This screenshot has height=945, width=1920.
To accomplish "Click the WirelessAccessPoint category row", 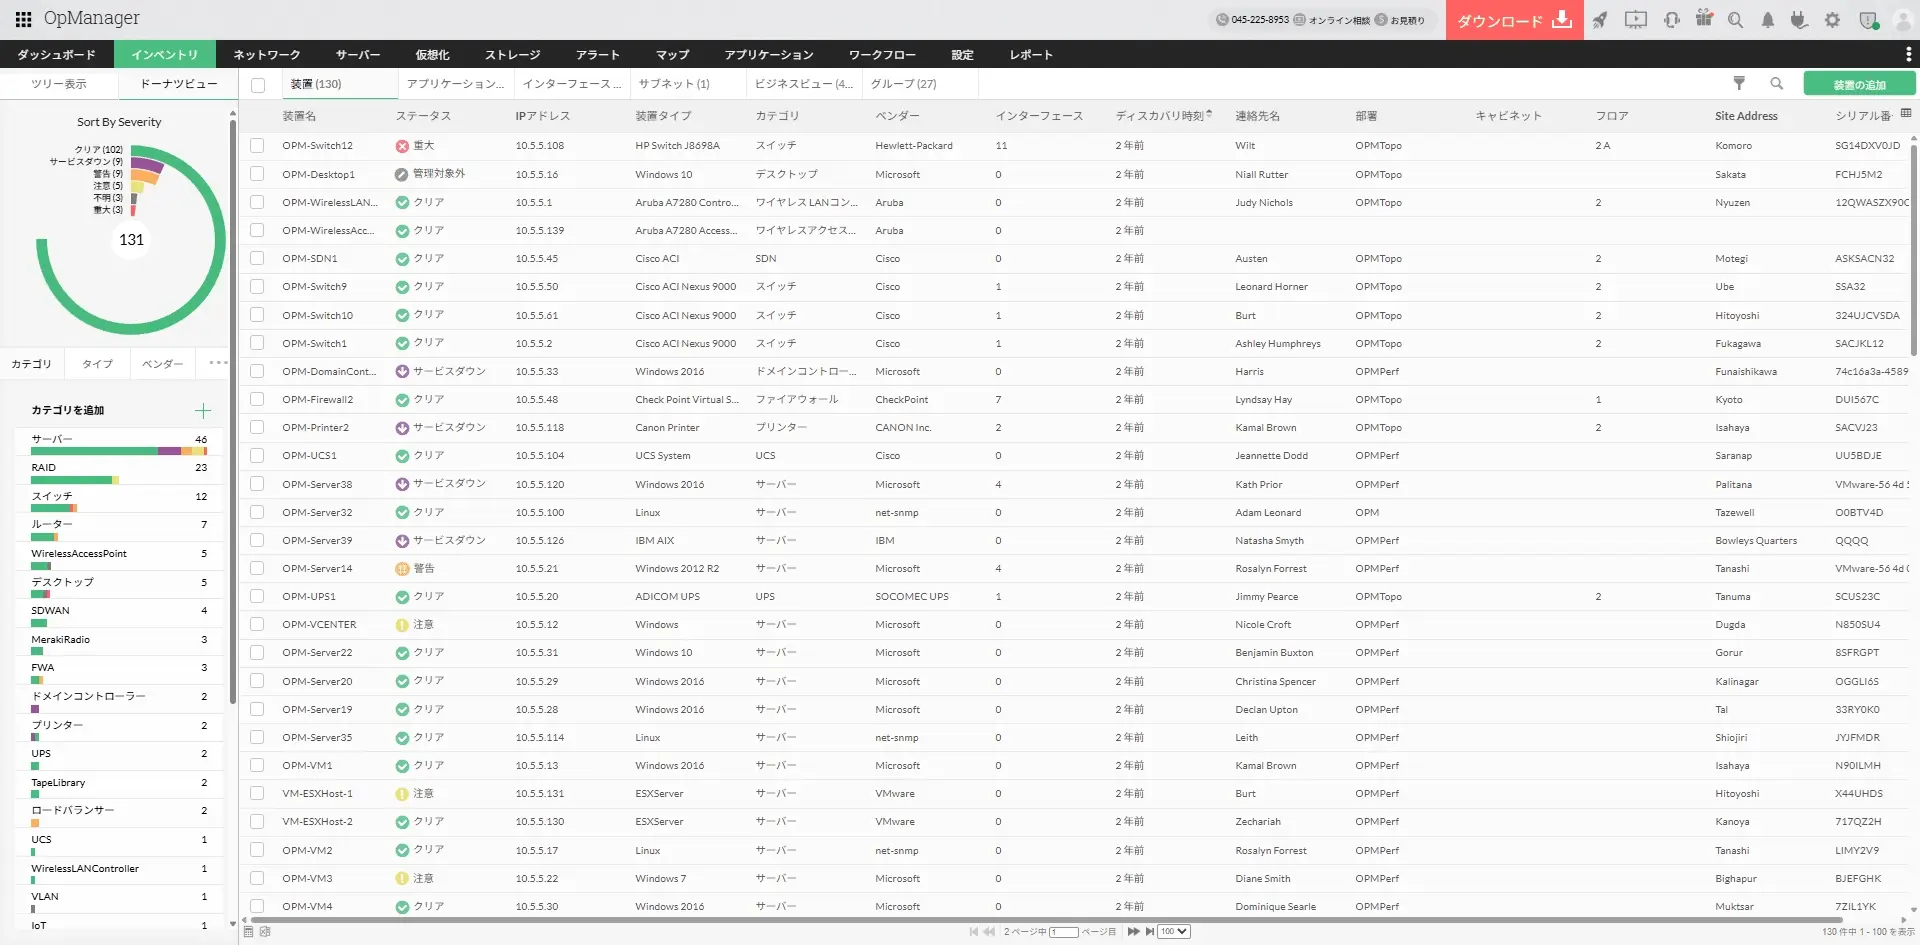I will pos(119,557).
